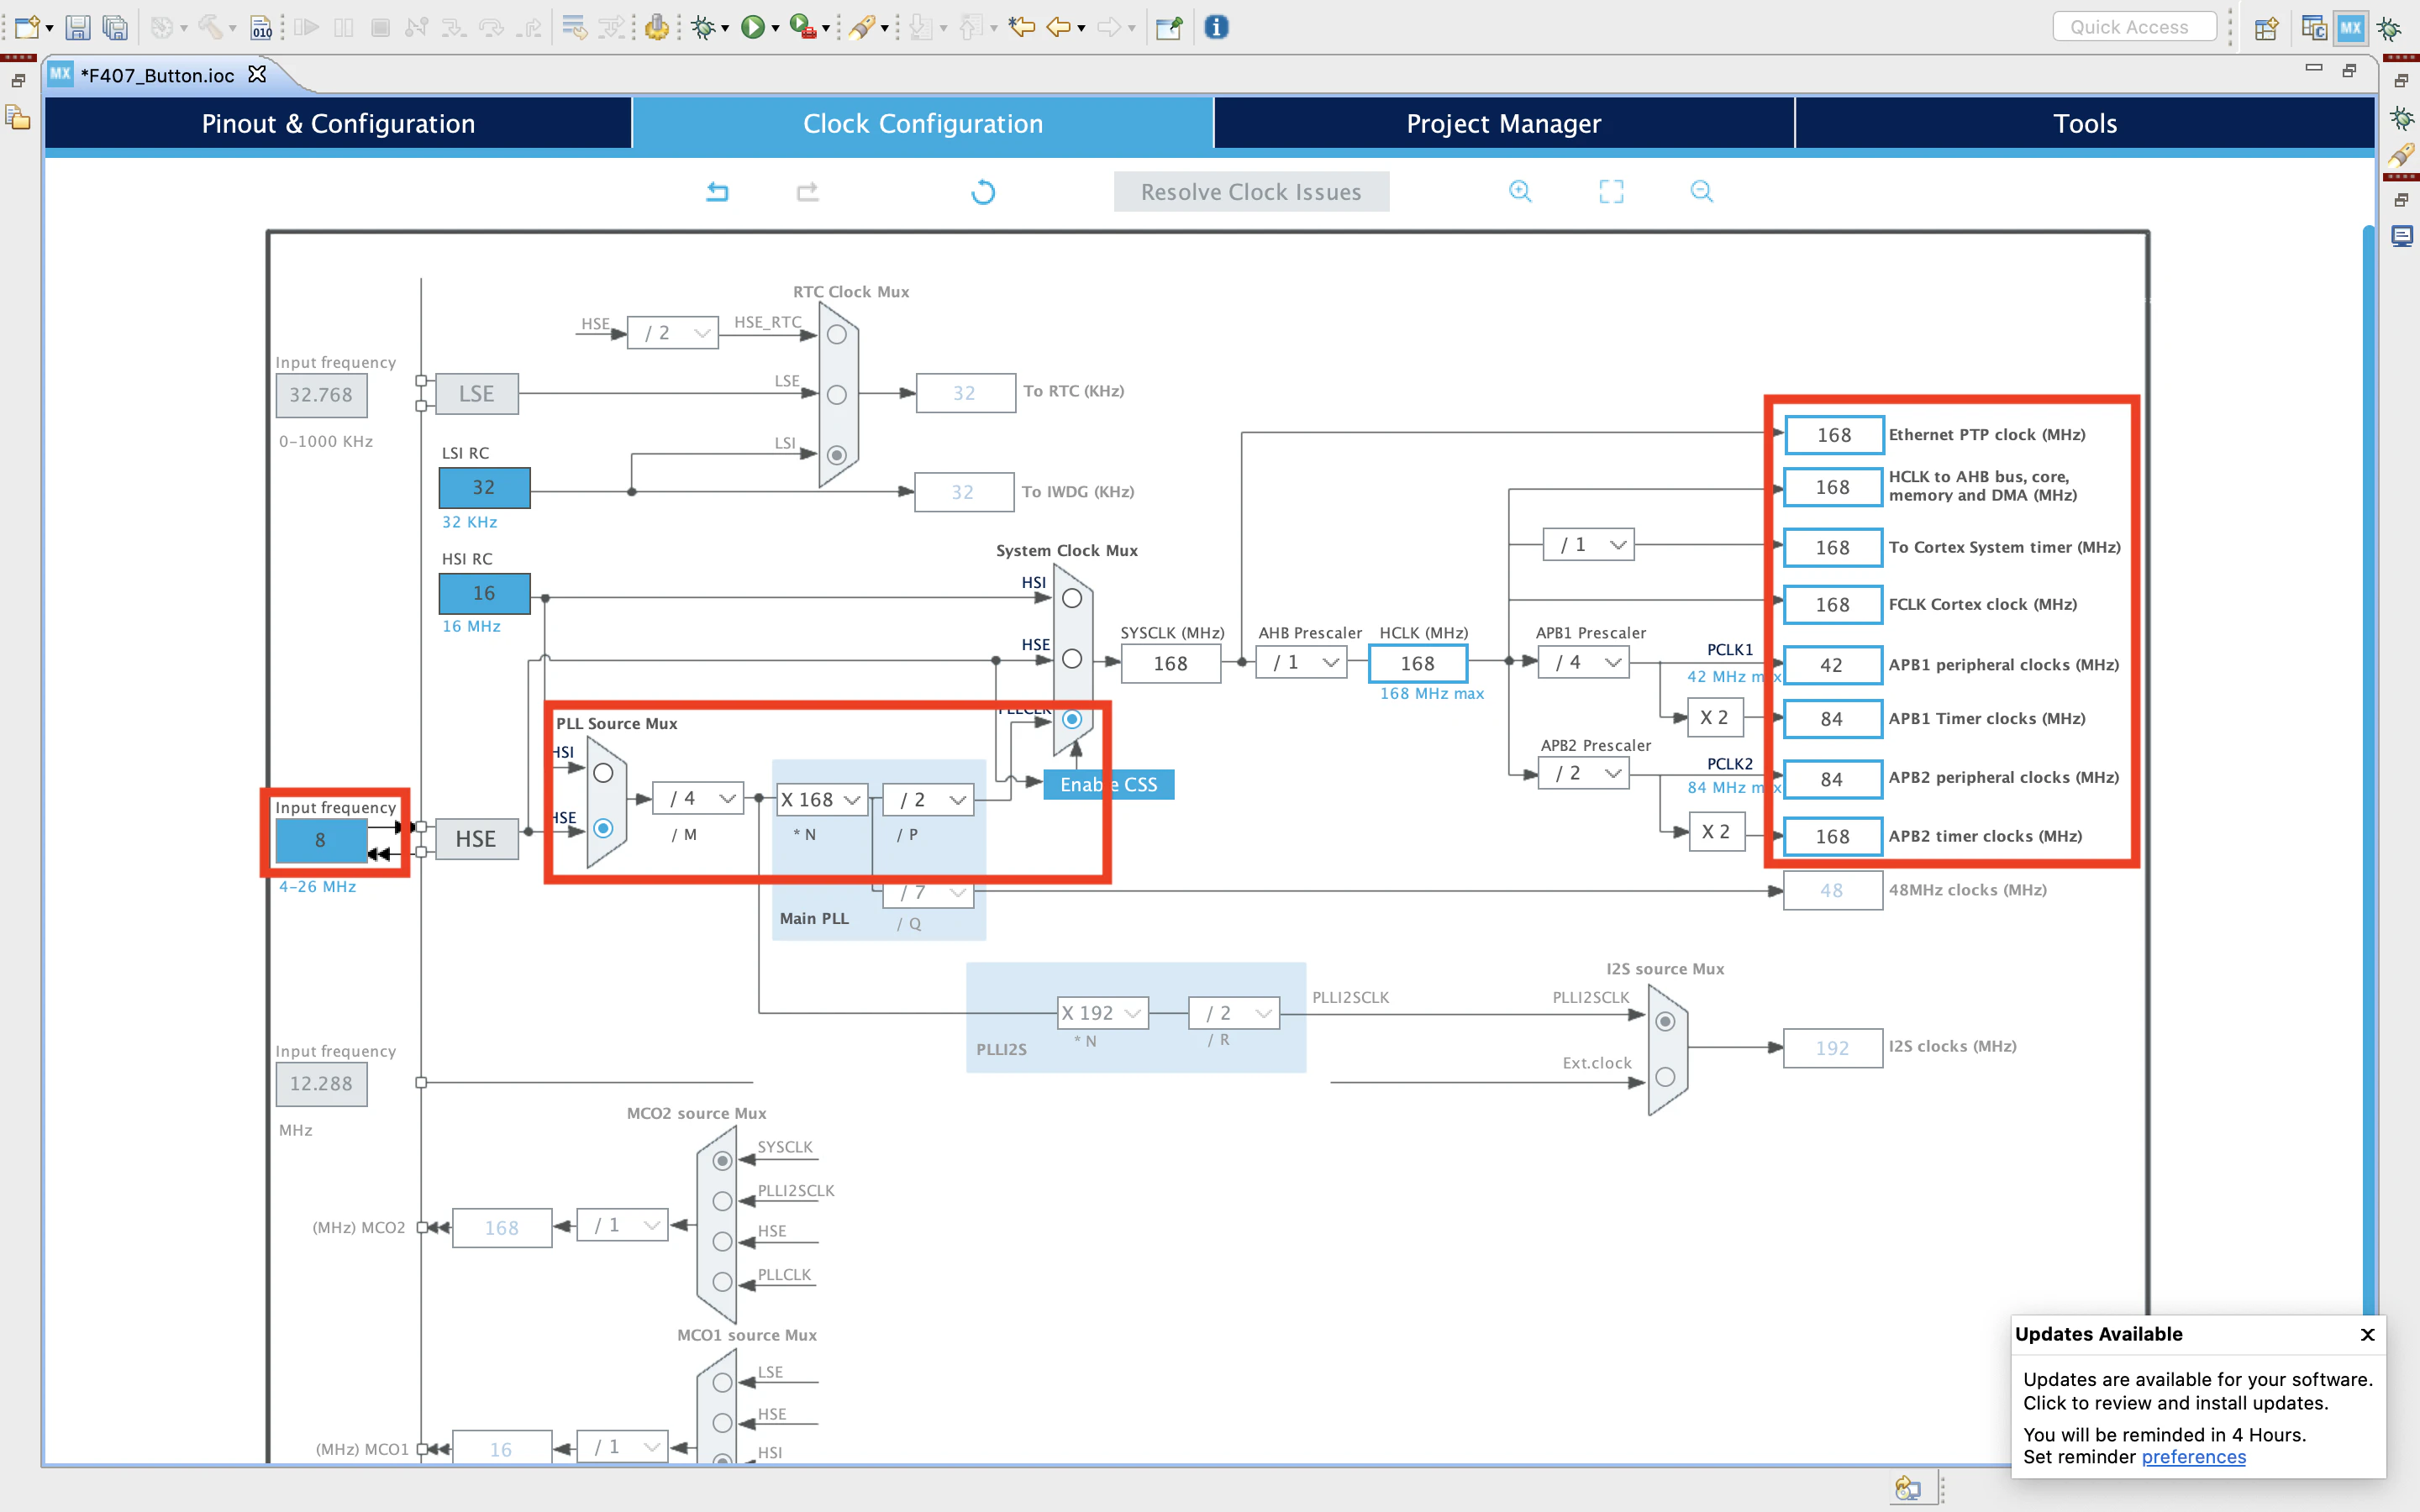Open the Project Manager tab
The width and height of the screenshot is (2420, 1512).
coord(1503,123)
